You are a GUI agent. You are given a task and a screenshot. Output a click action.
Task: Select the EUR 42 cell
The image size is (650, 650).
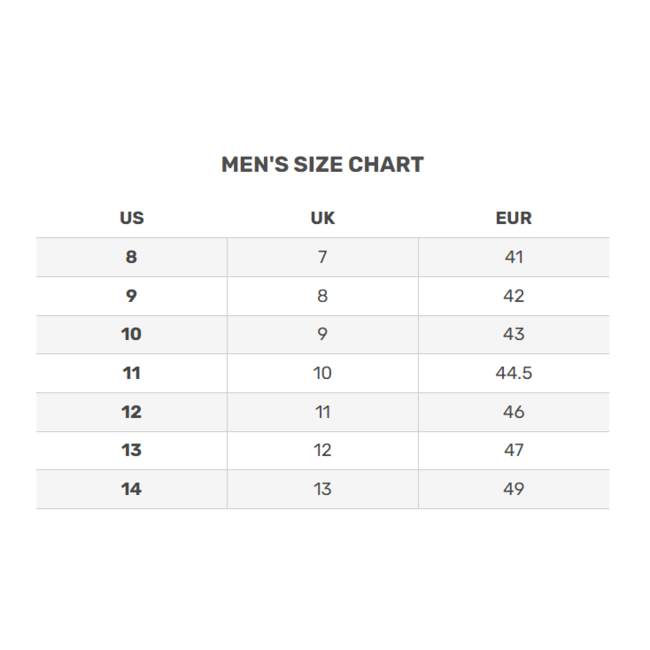tap(513, 296)
